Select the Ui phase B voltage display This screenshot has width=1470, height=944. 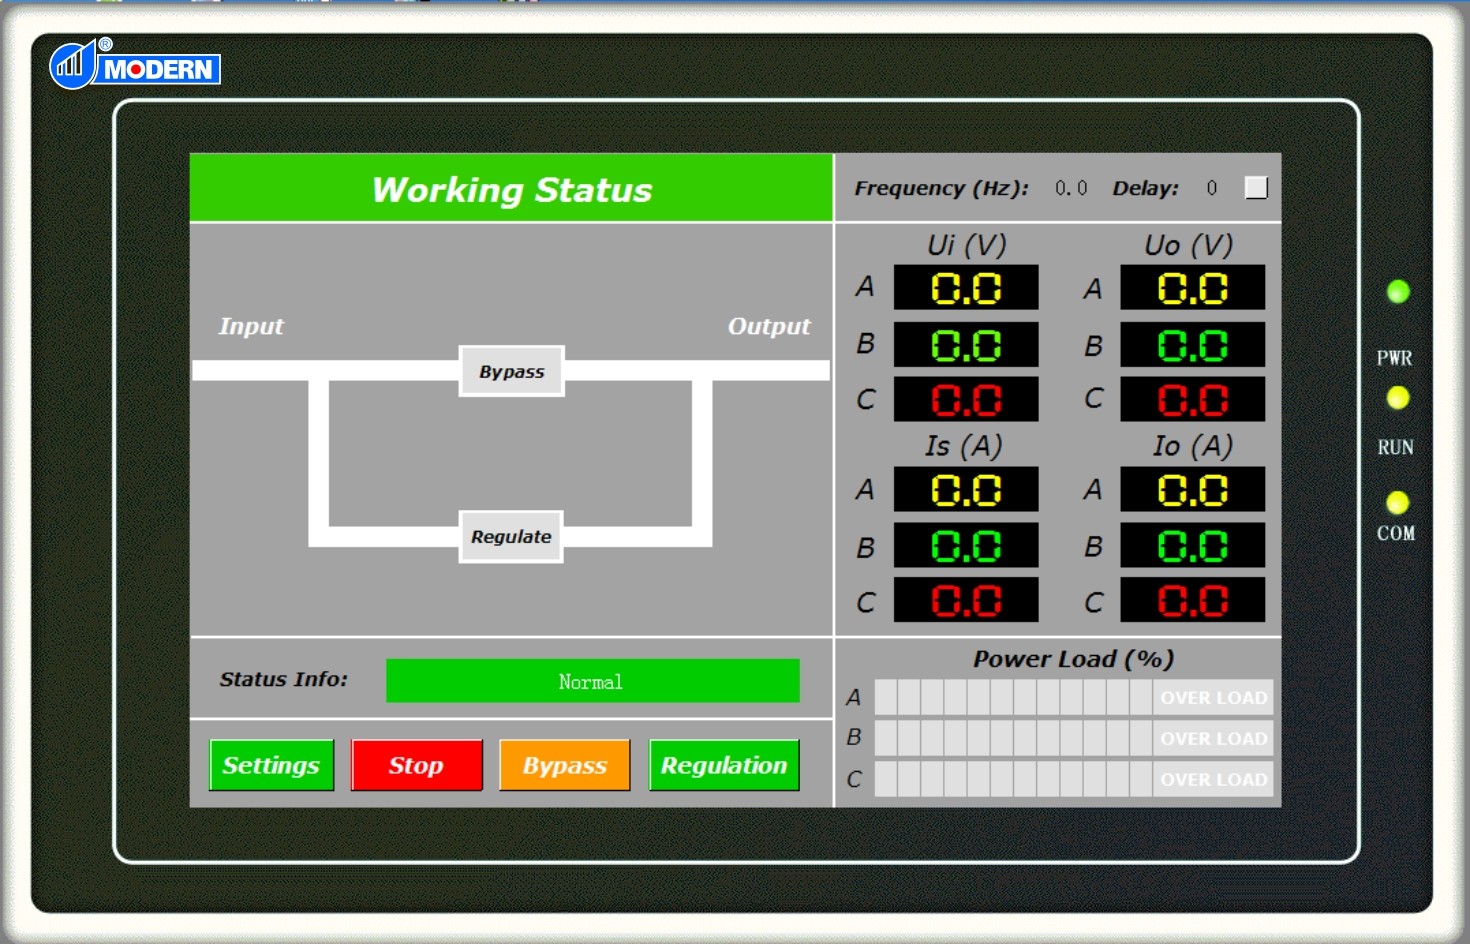coord(966,345)
